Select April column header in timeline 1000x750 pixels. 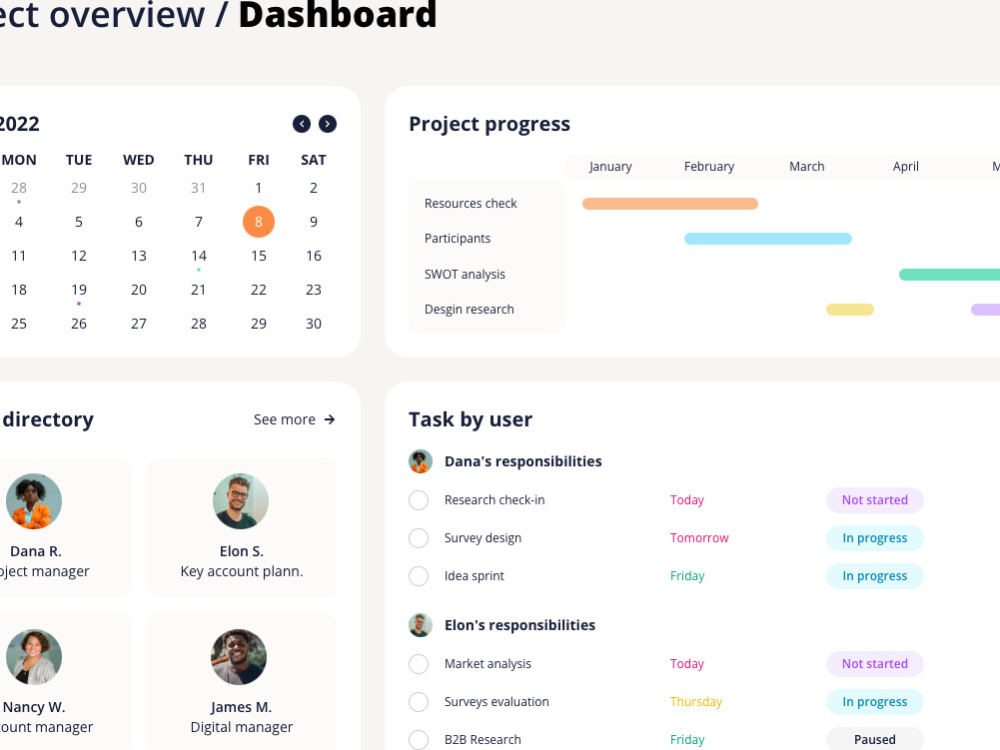(x=906, y=166)
